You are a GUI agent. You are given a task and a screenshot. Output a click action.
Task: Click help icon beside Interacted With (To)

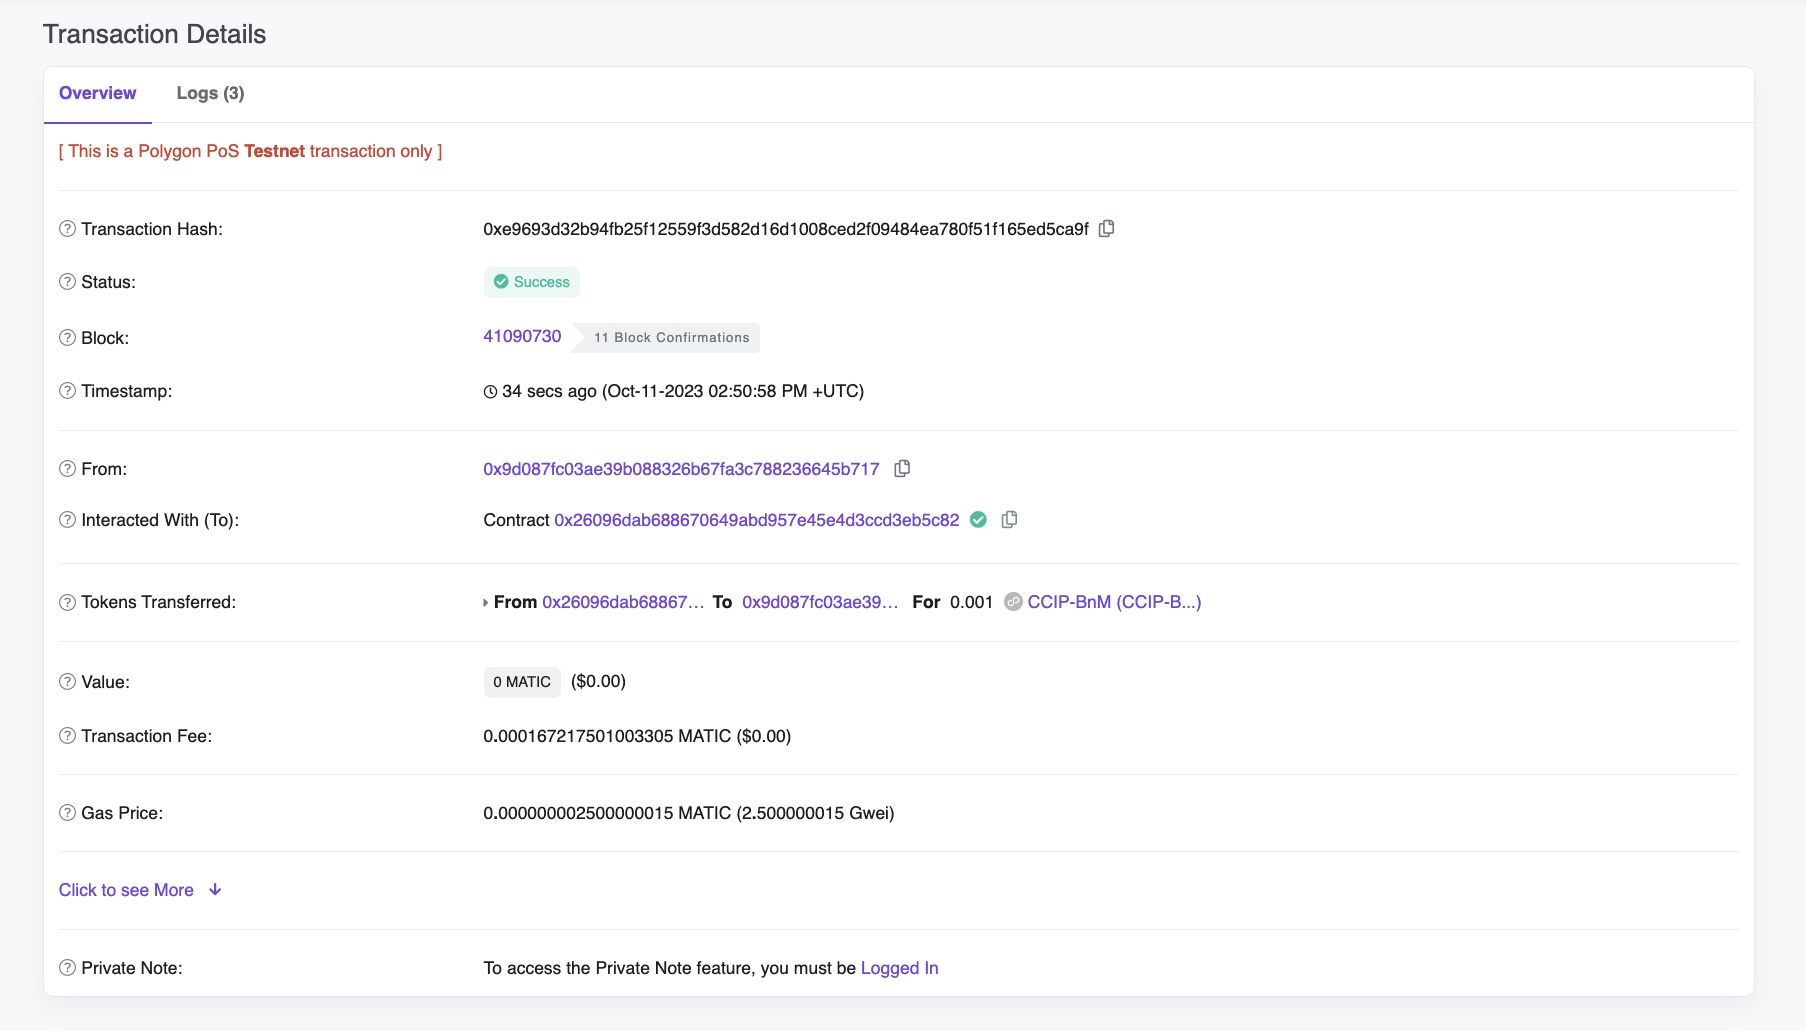(67, 520)
